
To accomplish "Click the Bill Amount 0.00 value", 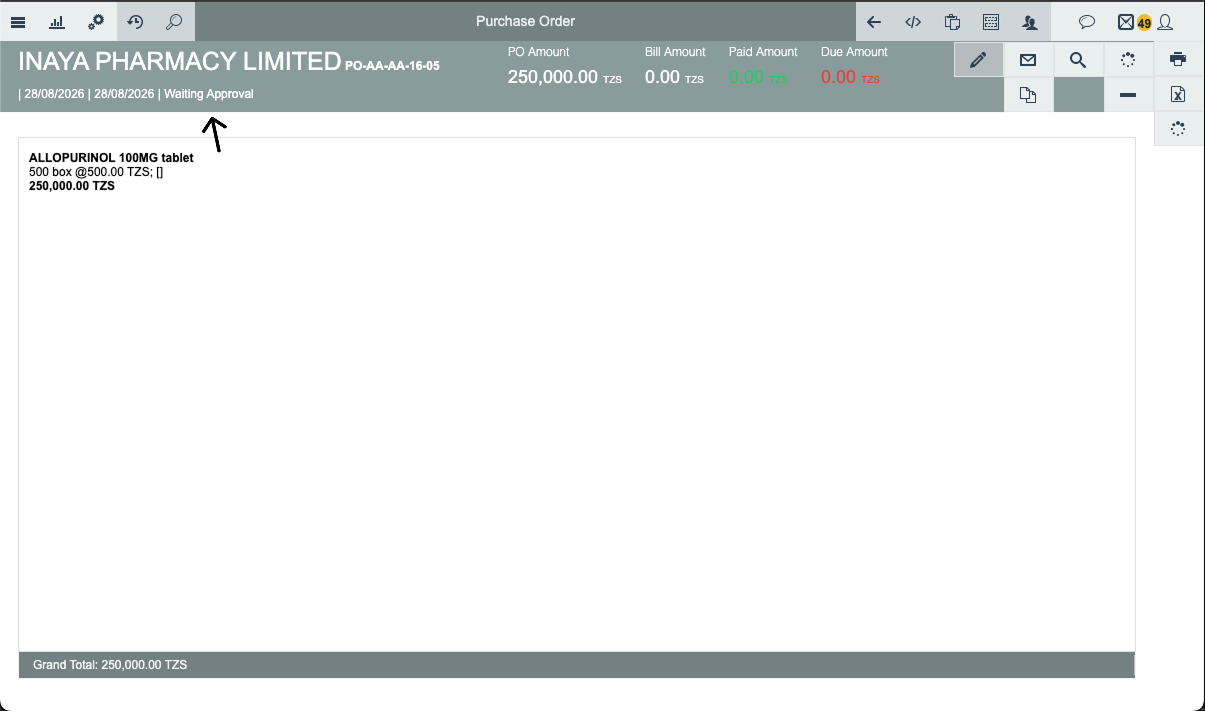I will [x=663, y=77].
